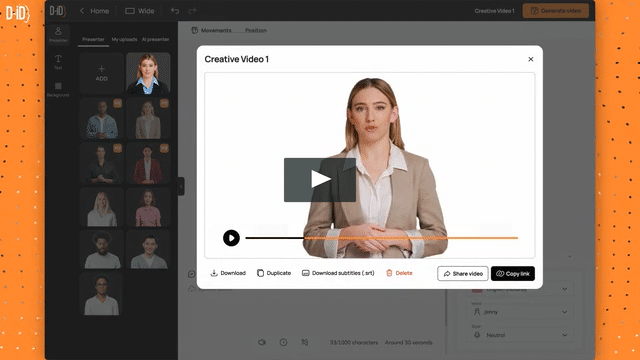Screen dimensions: 640x360
Task: Delete this video
Action: pos(399,273)
